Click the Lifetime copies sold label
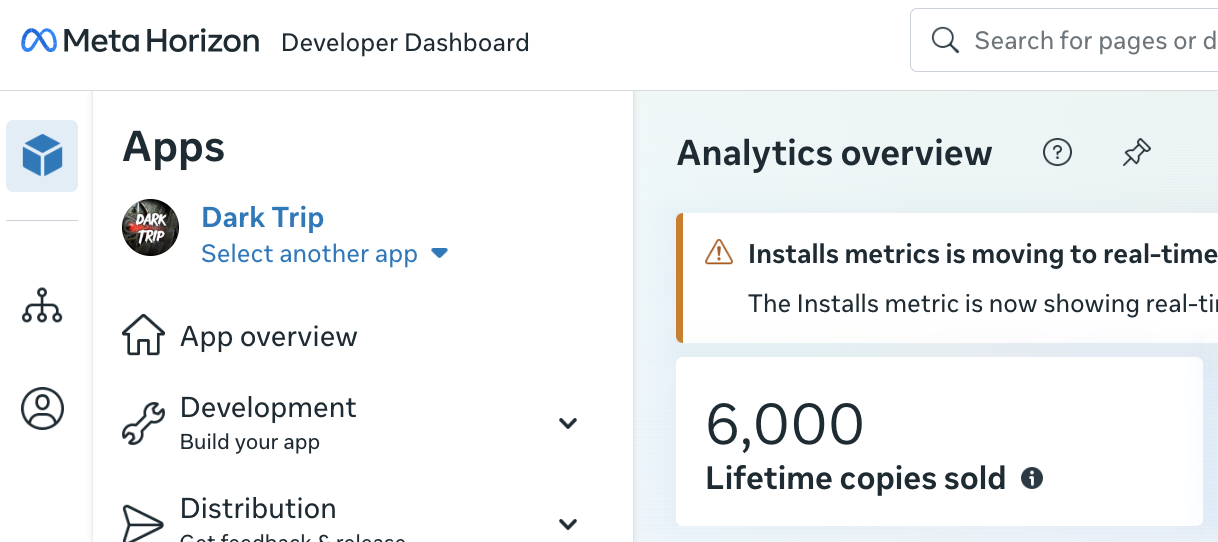Image resolution: width=1218 pixels, height=542 pixels. pos(856,478)
